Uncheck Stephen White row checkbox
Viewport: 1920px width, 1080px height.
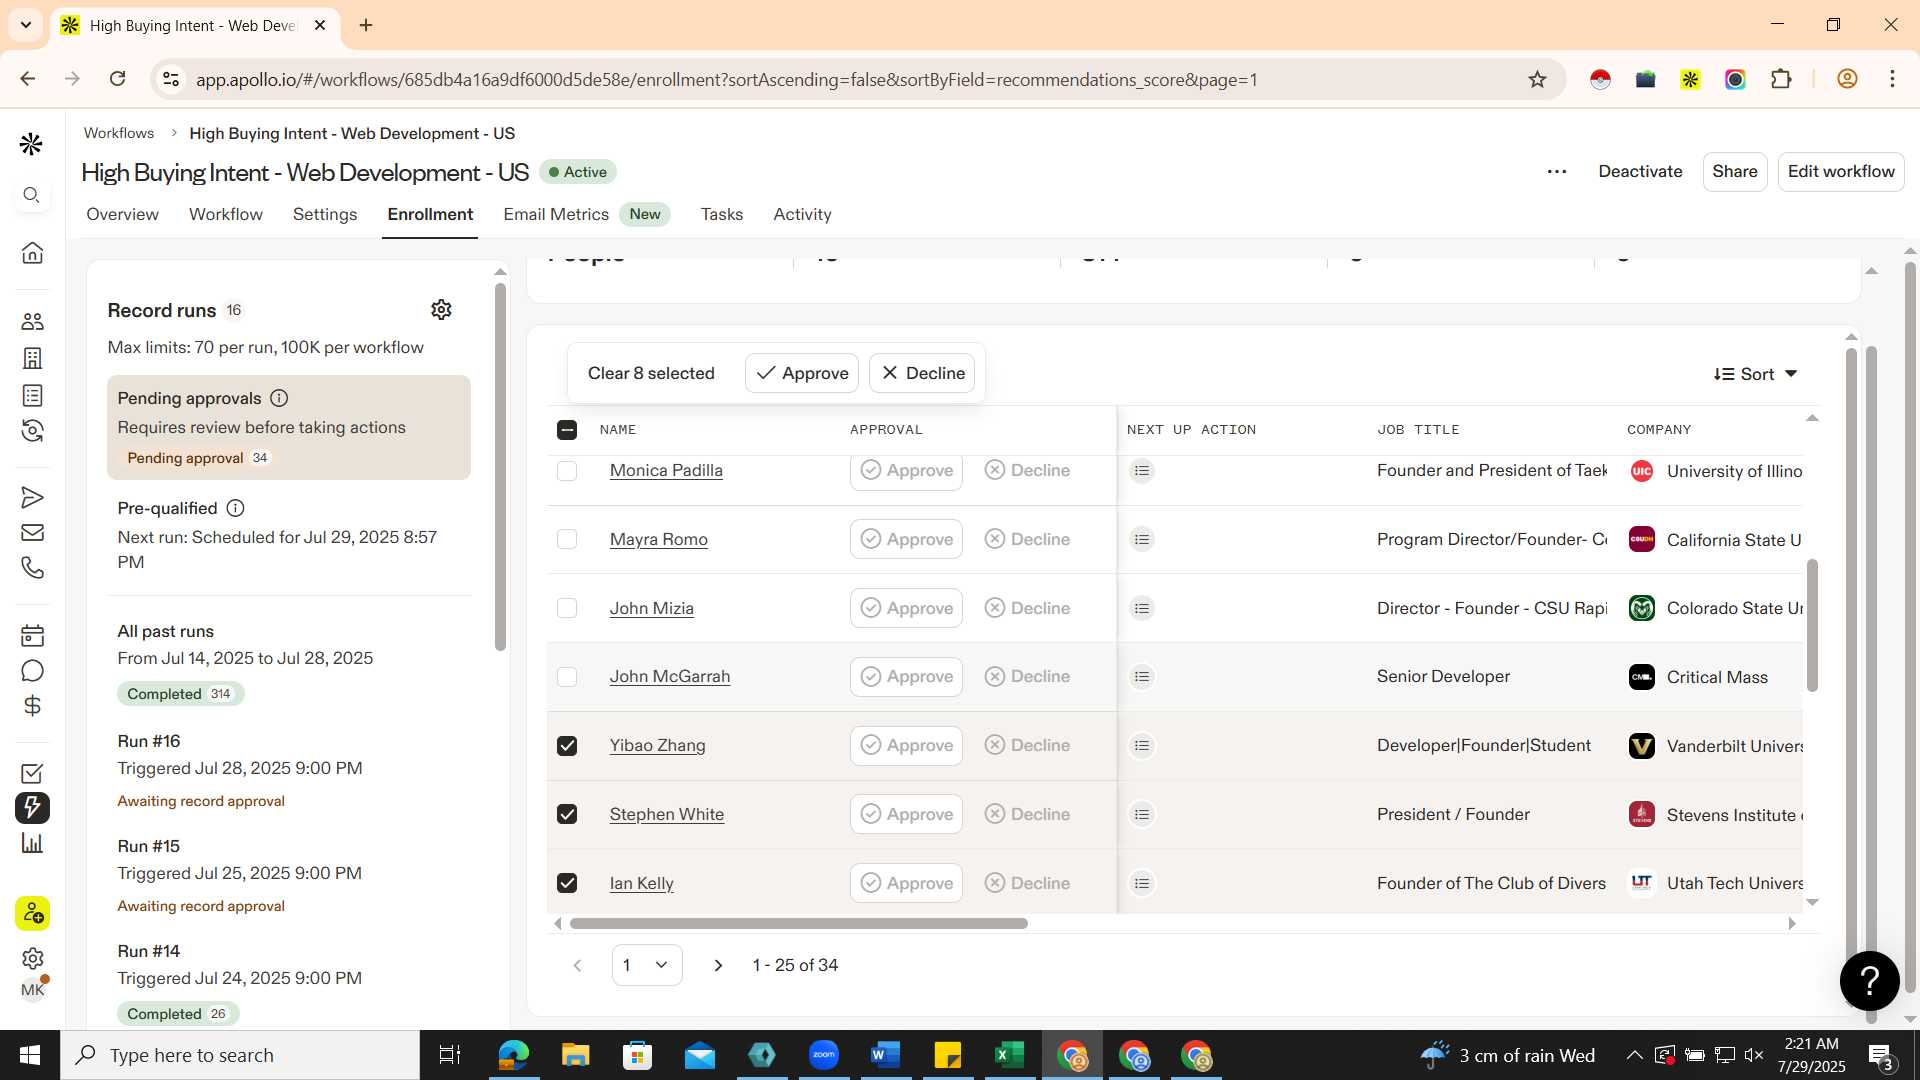(x=567, y=814)
